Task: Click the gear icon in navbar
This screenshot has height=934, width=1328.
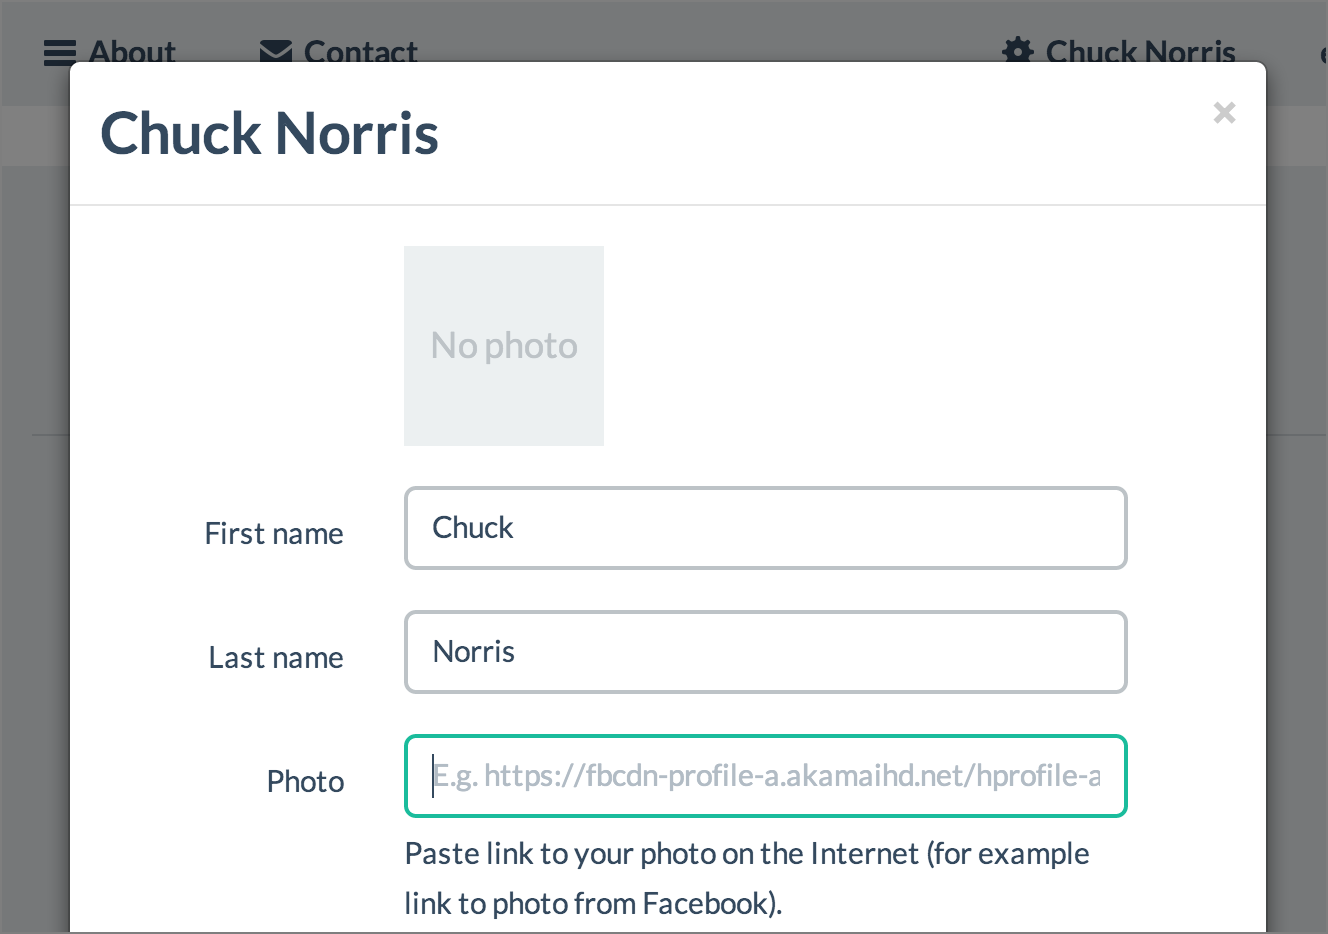Action: [x=1018, y=50]
